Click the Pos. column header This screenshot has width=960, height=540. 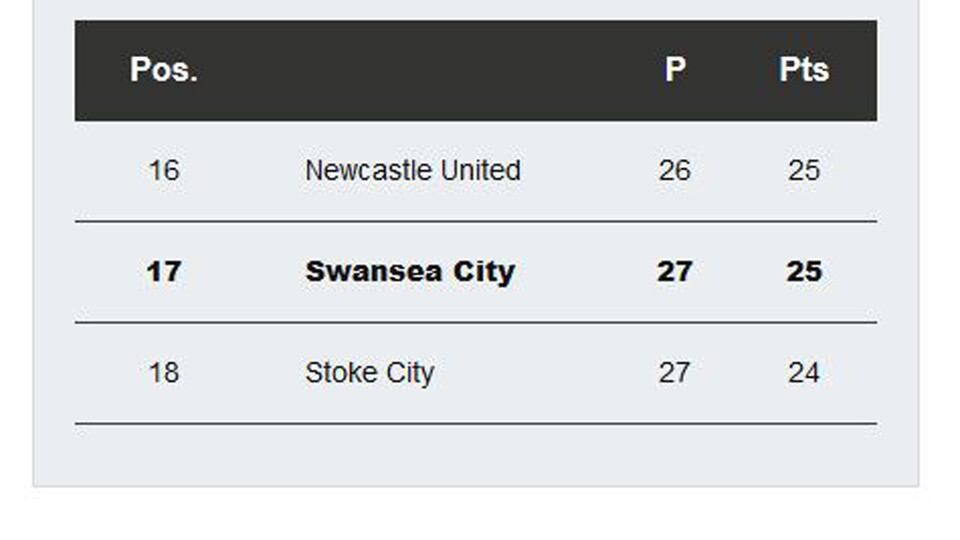164,70
